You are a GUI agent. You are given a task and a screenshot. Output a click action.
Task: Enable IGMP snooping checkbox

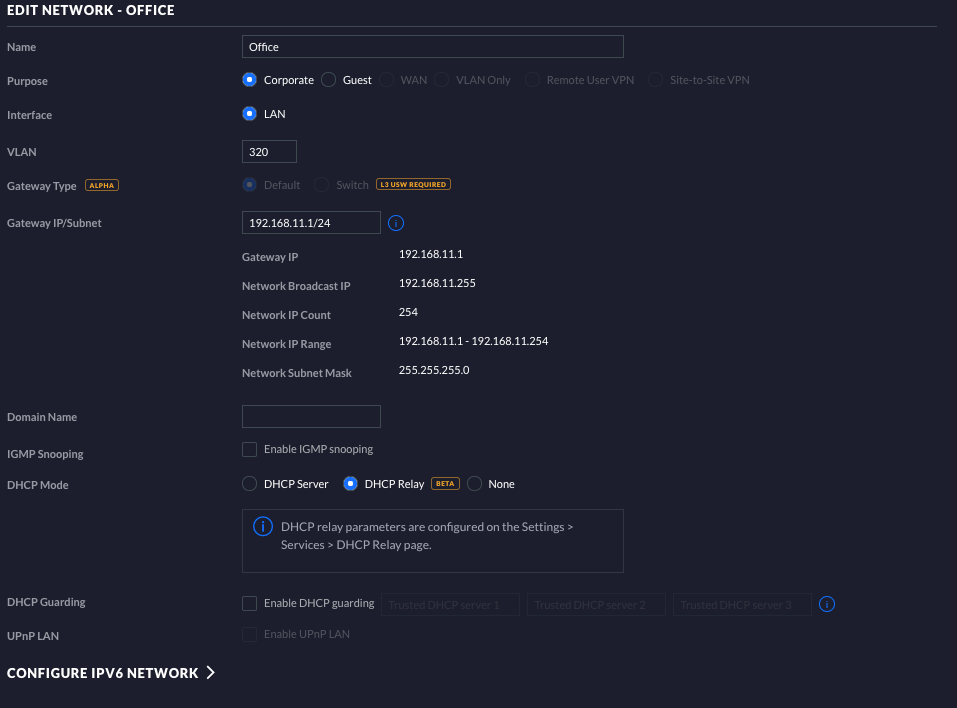250,450
